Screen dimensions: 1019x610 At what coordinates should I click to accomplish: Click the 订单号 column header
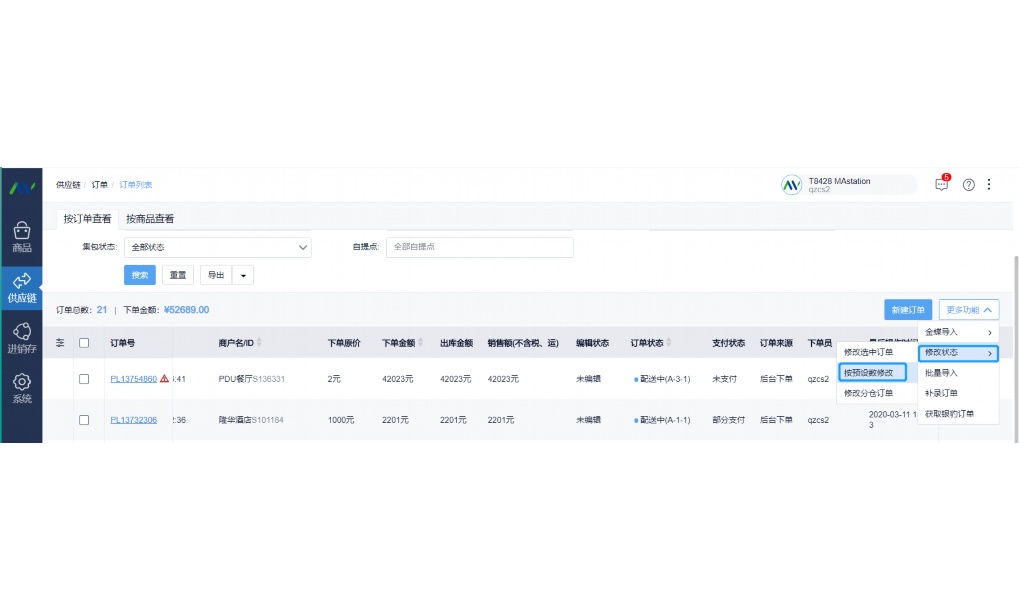(x=122, y=343)
